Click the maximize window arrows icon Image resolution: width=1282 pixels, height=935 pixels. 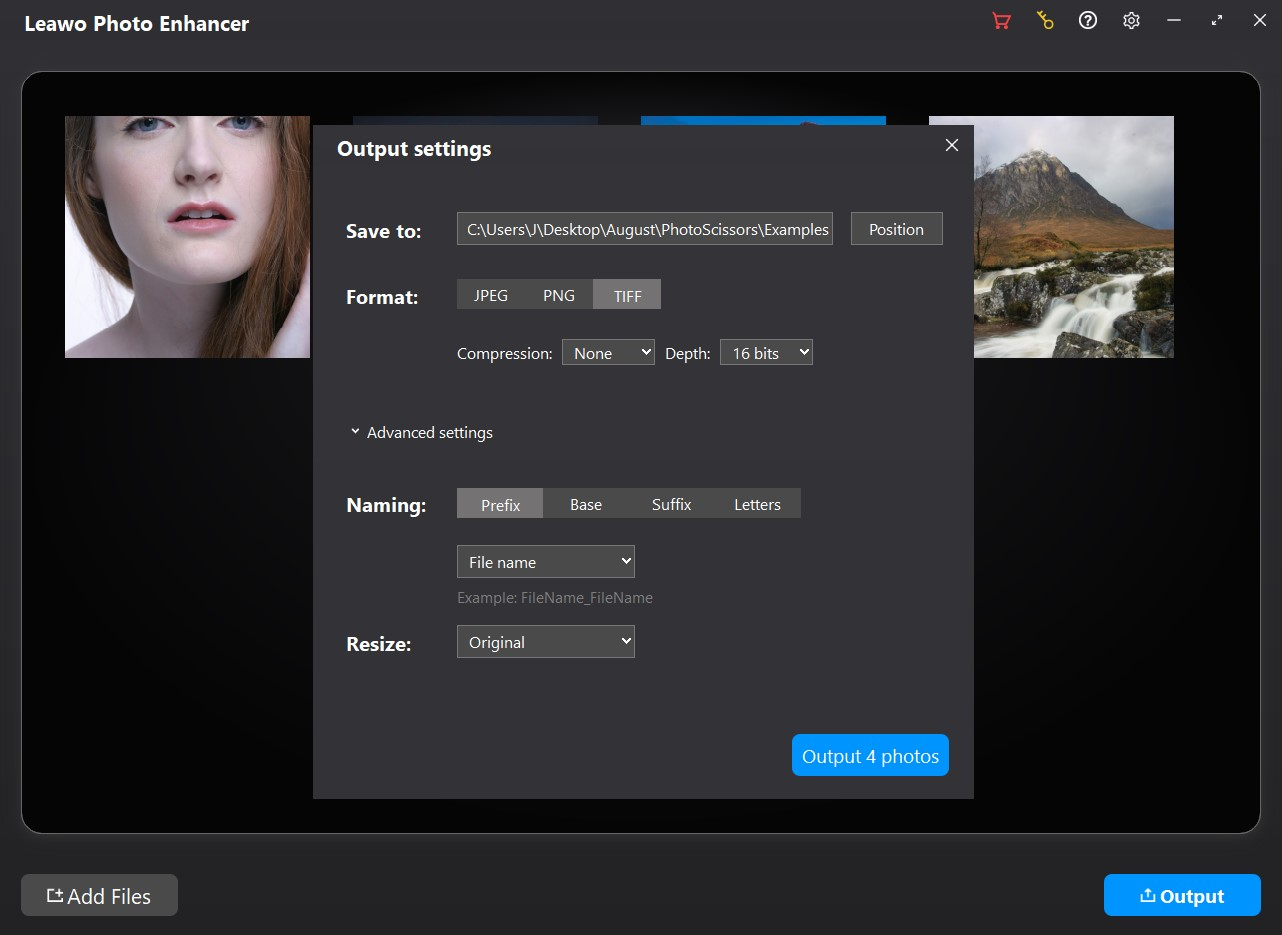click(1217, 21)
